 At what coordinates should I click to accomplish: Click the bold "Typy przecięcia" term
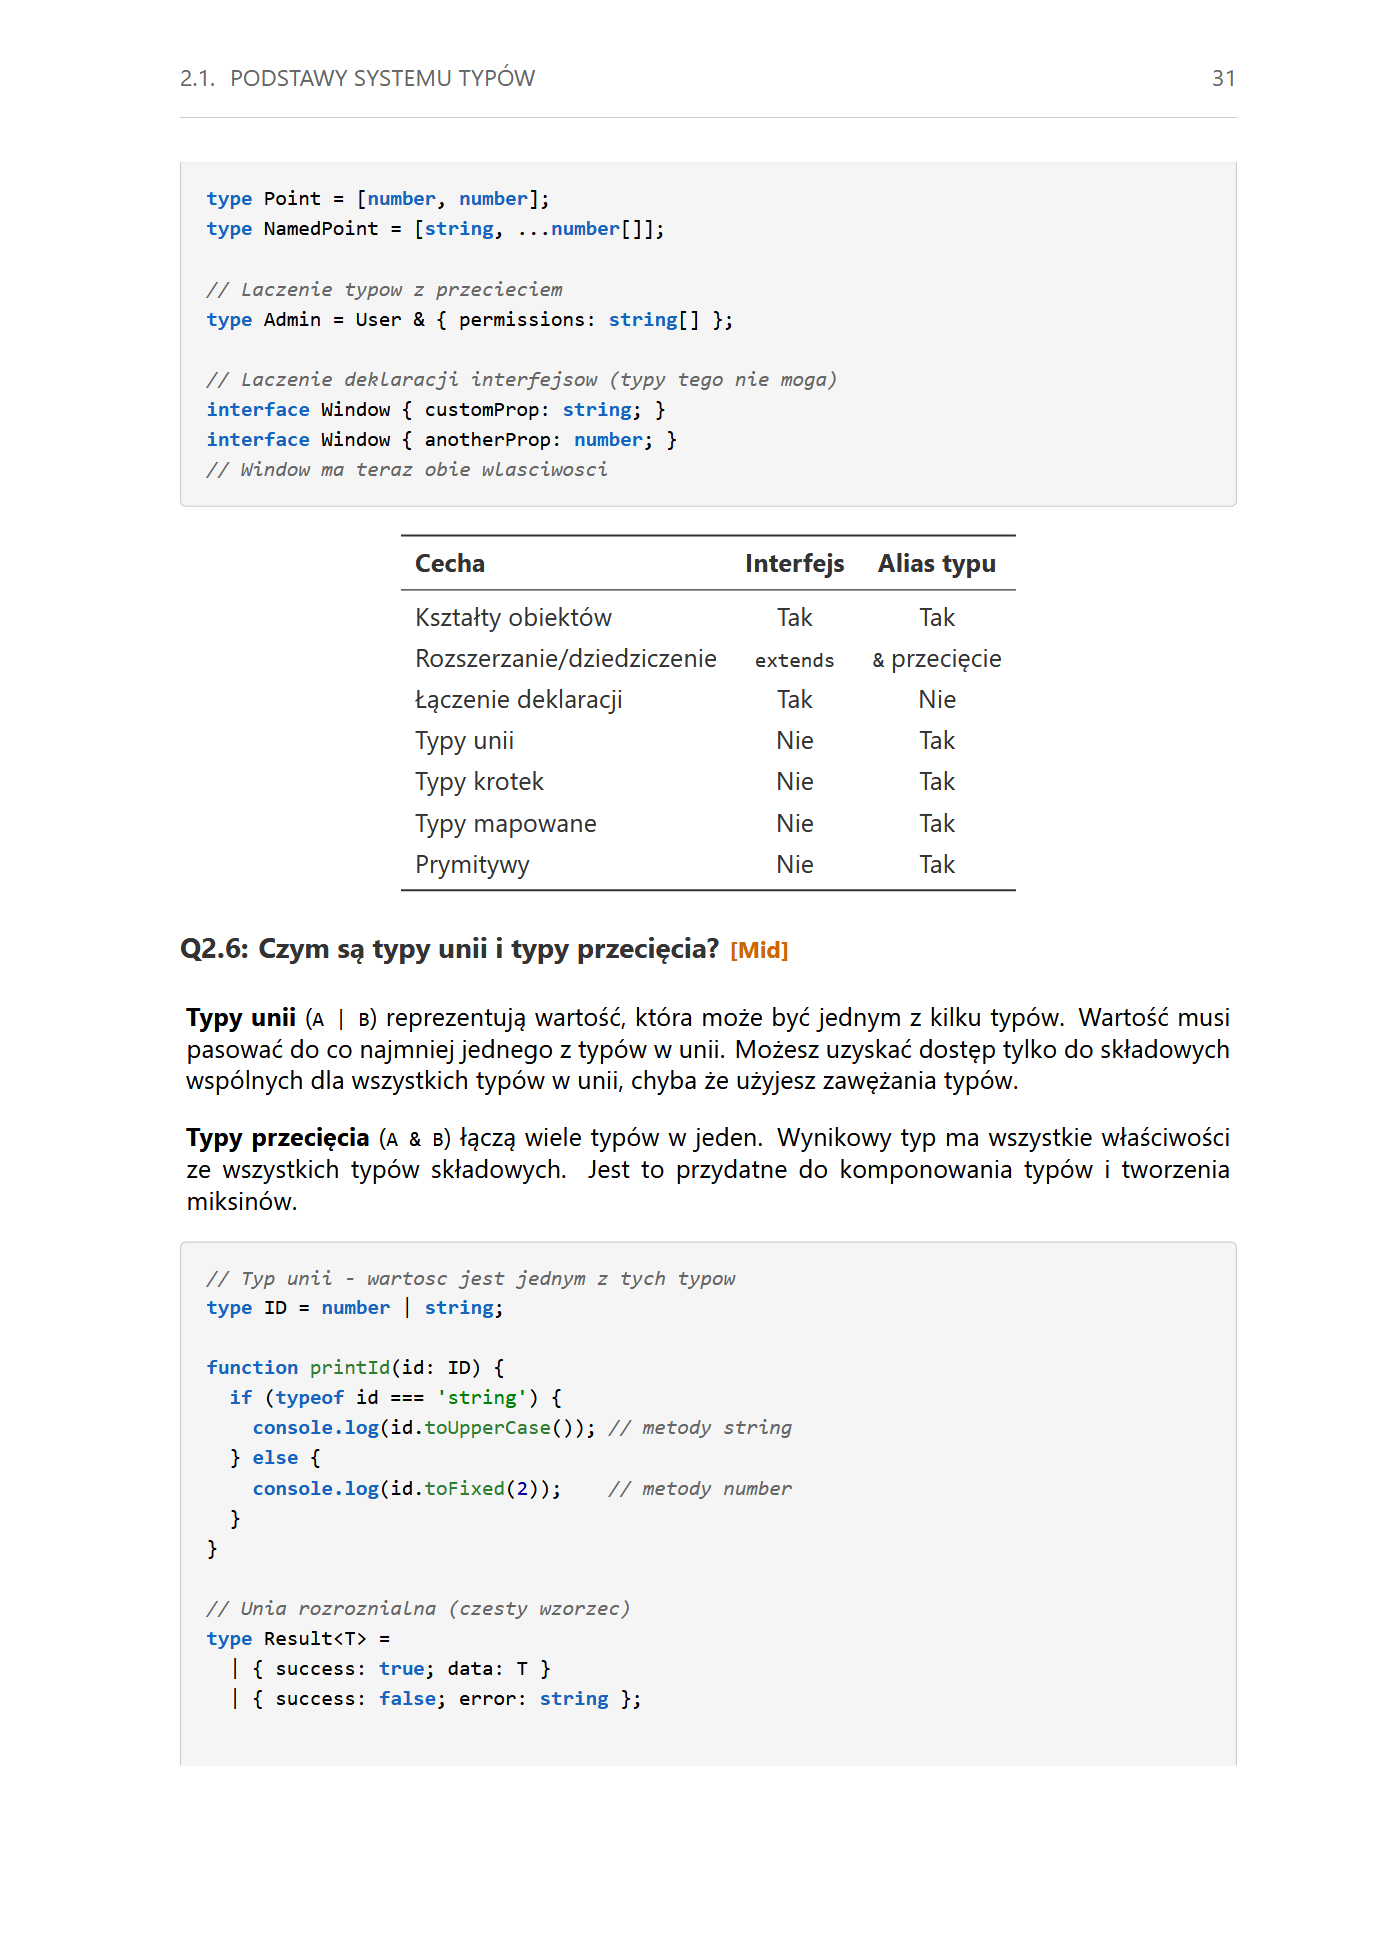277,1138
